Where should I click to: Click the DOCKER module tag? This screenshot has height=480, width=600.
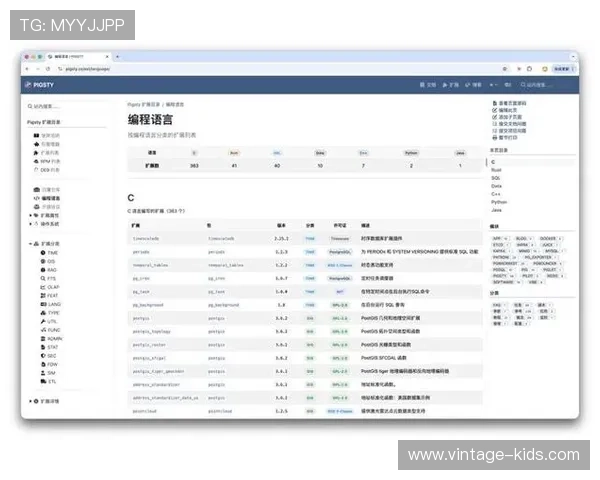coord(550,238)
